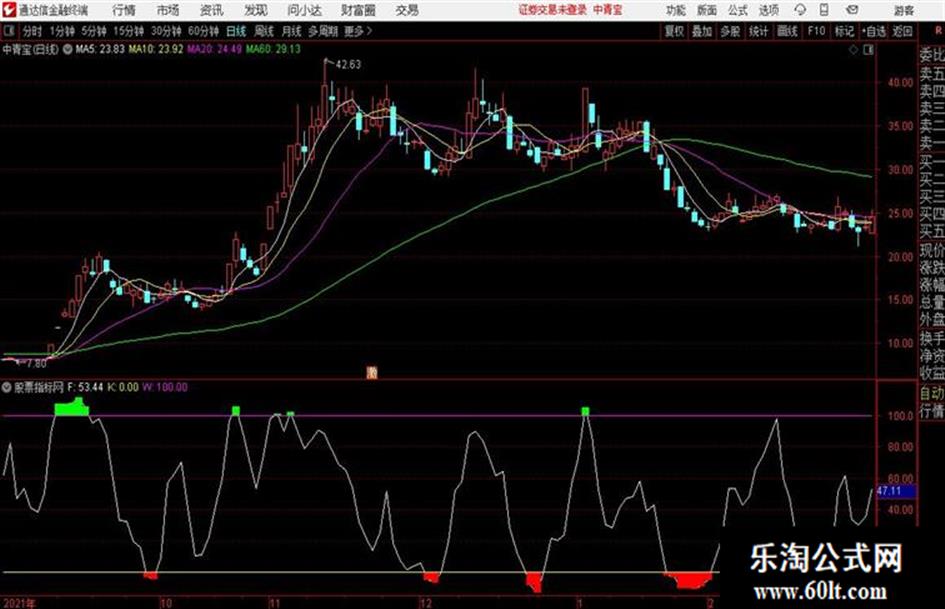The image size is (945, 609).
Task: Switch to the 1分钟 period tab
Action: click(x=61, y=31)
